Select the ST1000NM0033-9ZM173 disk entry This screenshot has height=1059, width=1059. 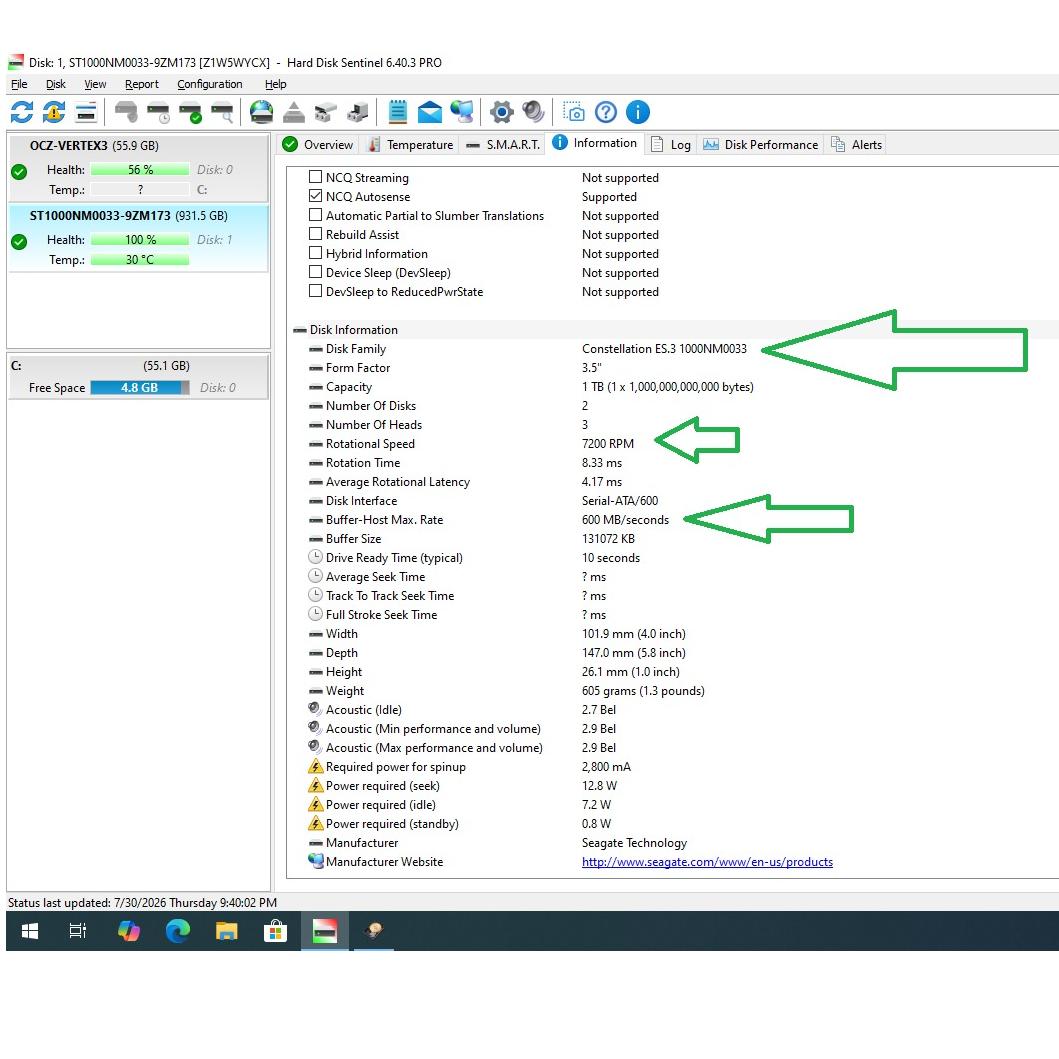click(138, 238)
